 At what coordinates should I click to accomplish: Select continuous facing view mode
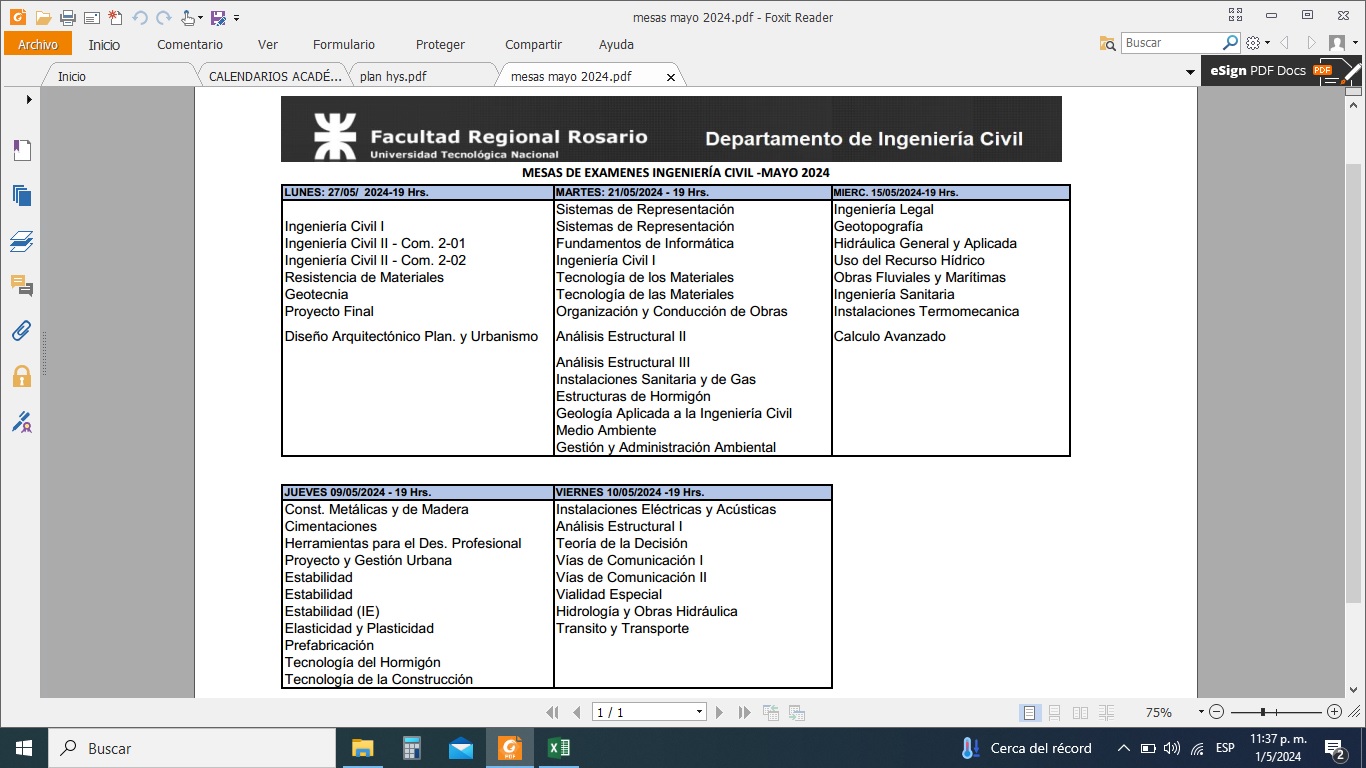1106,712
